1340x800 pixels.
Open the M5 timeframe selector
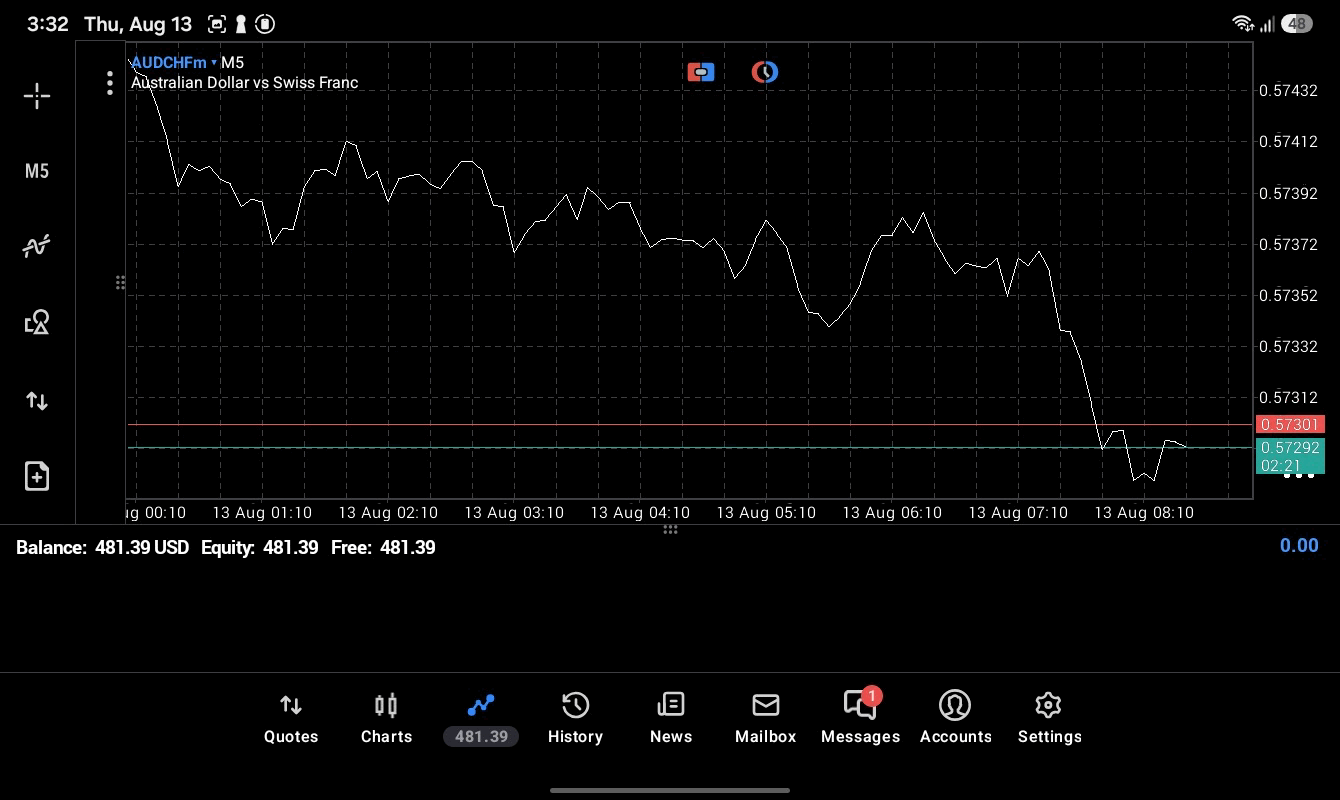tap(37, 171)
